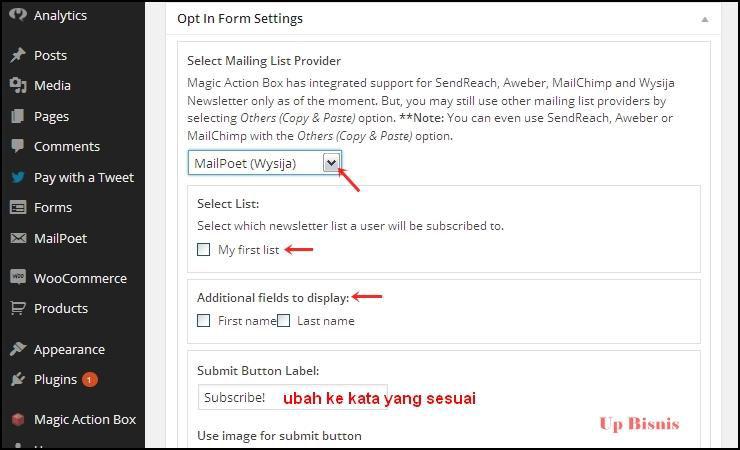The height and width of the screenshot is (450, 740).
Task: Enable the First name field checkbox
Action: [203, 321]
